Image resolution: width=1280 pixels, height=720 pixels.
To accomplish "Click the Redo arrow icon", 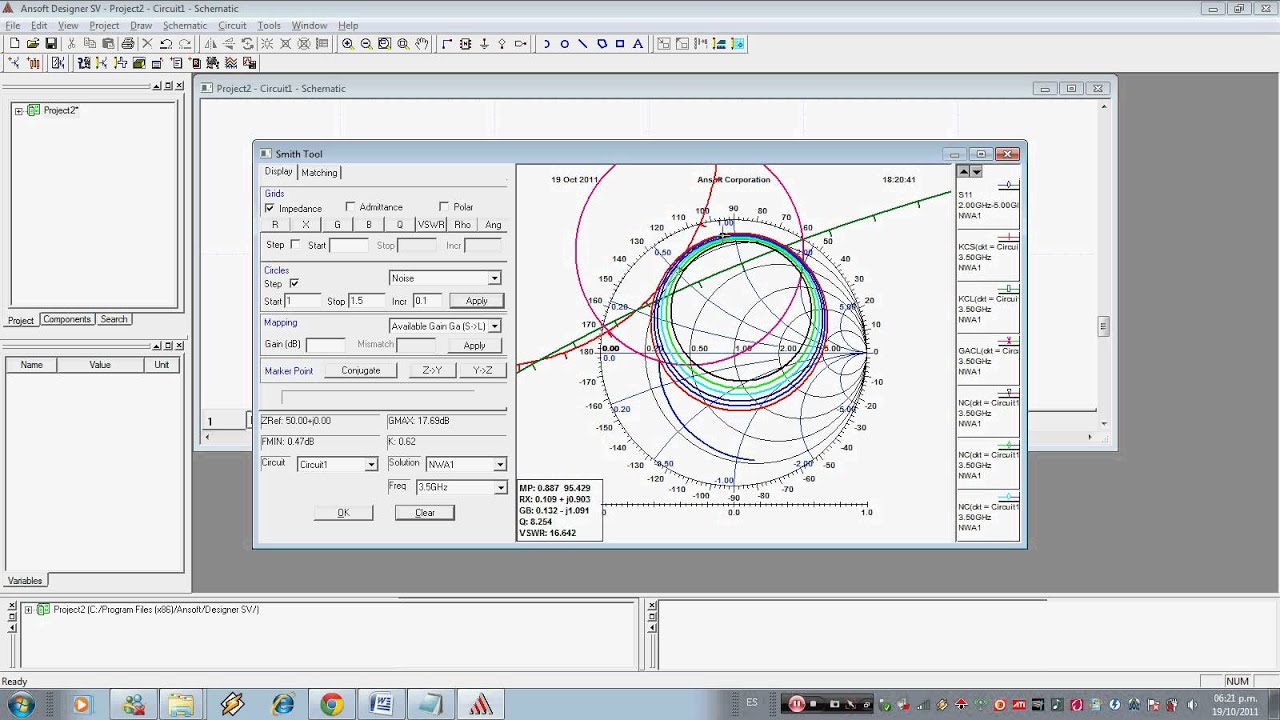I will (185, 44).
